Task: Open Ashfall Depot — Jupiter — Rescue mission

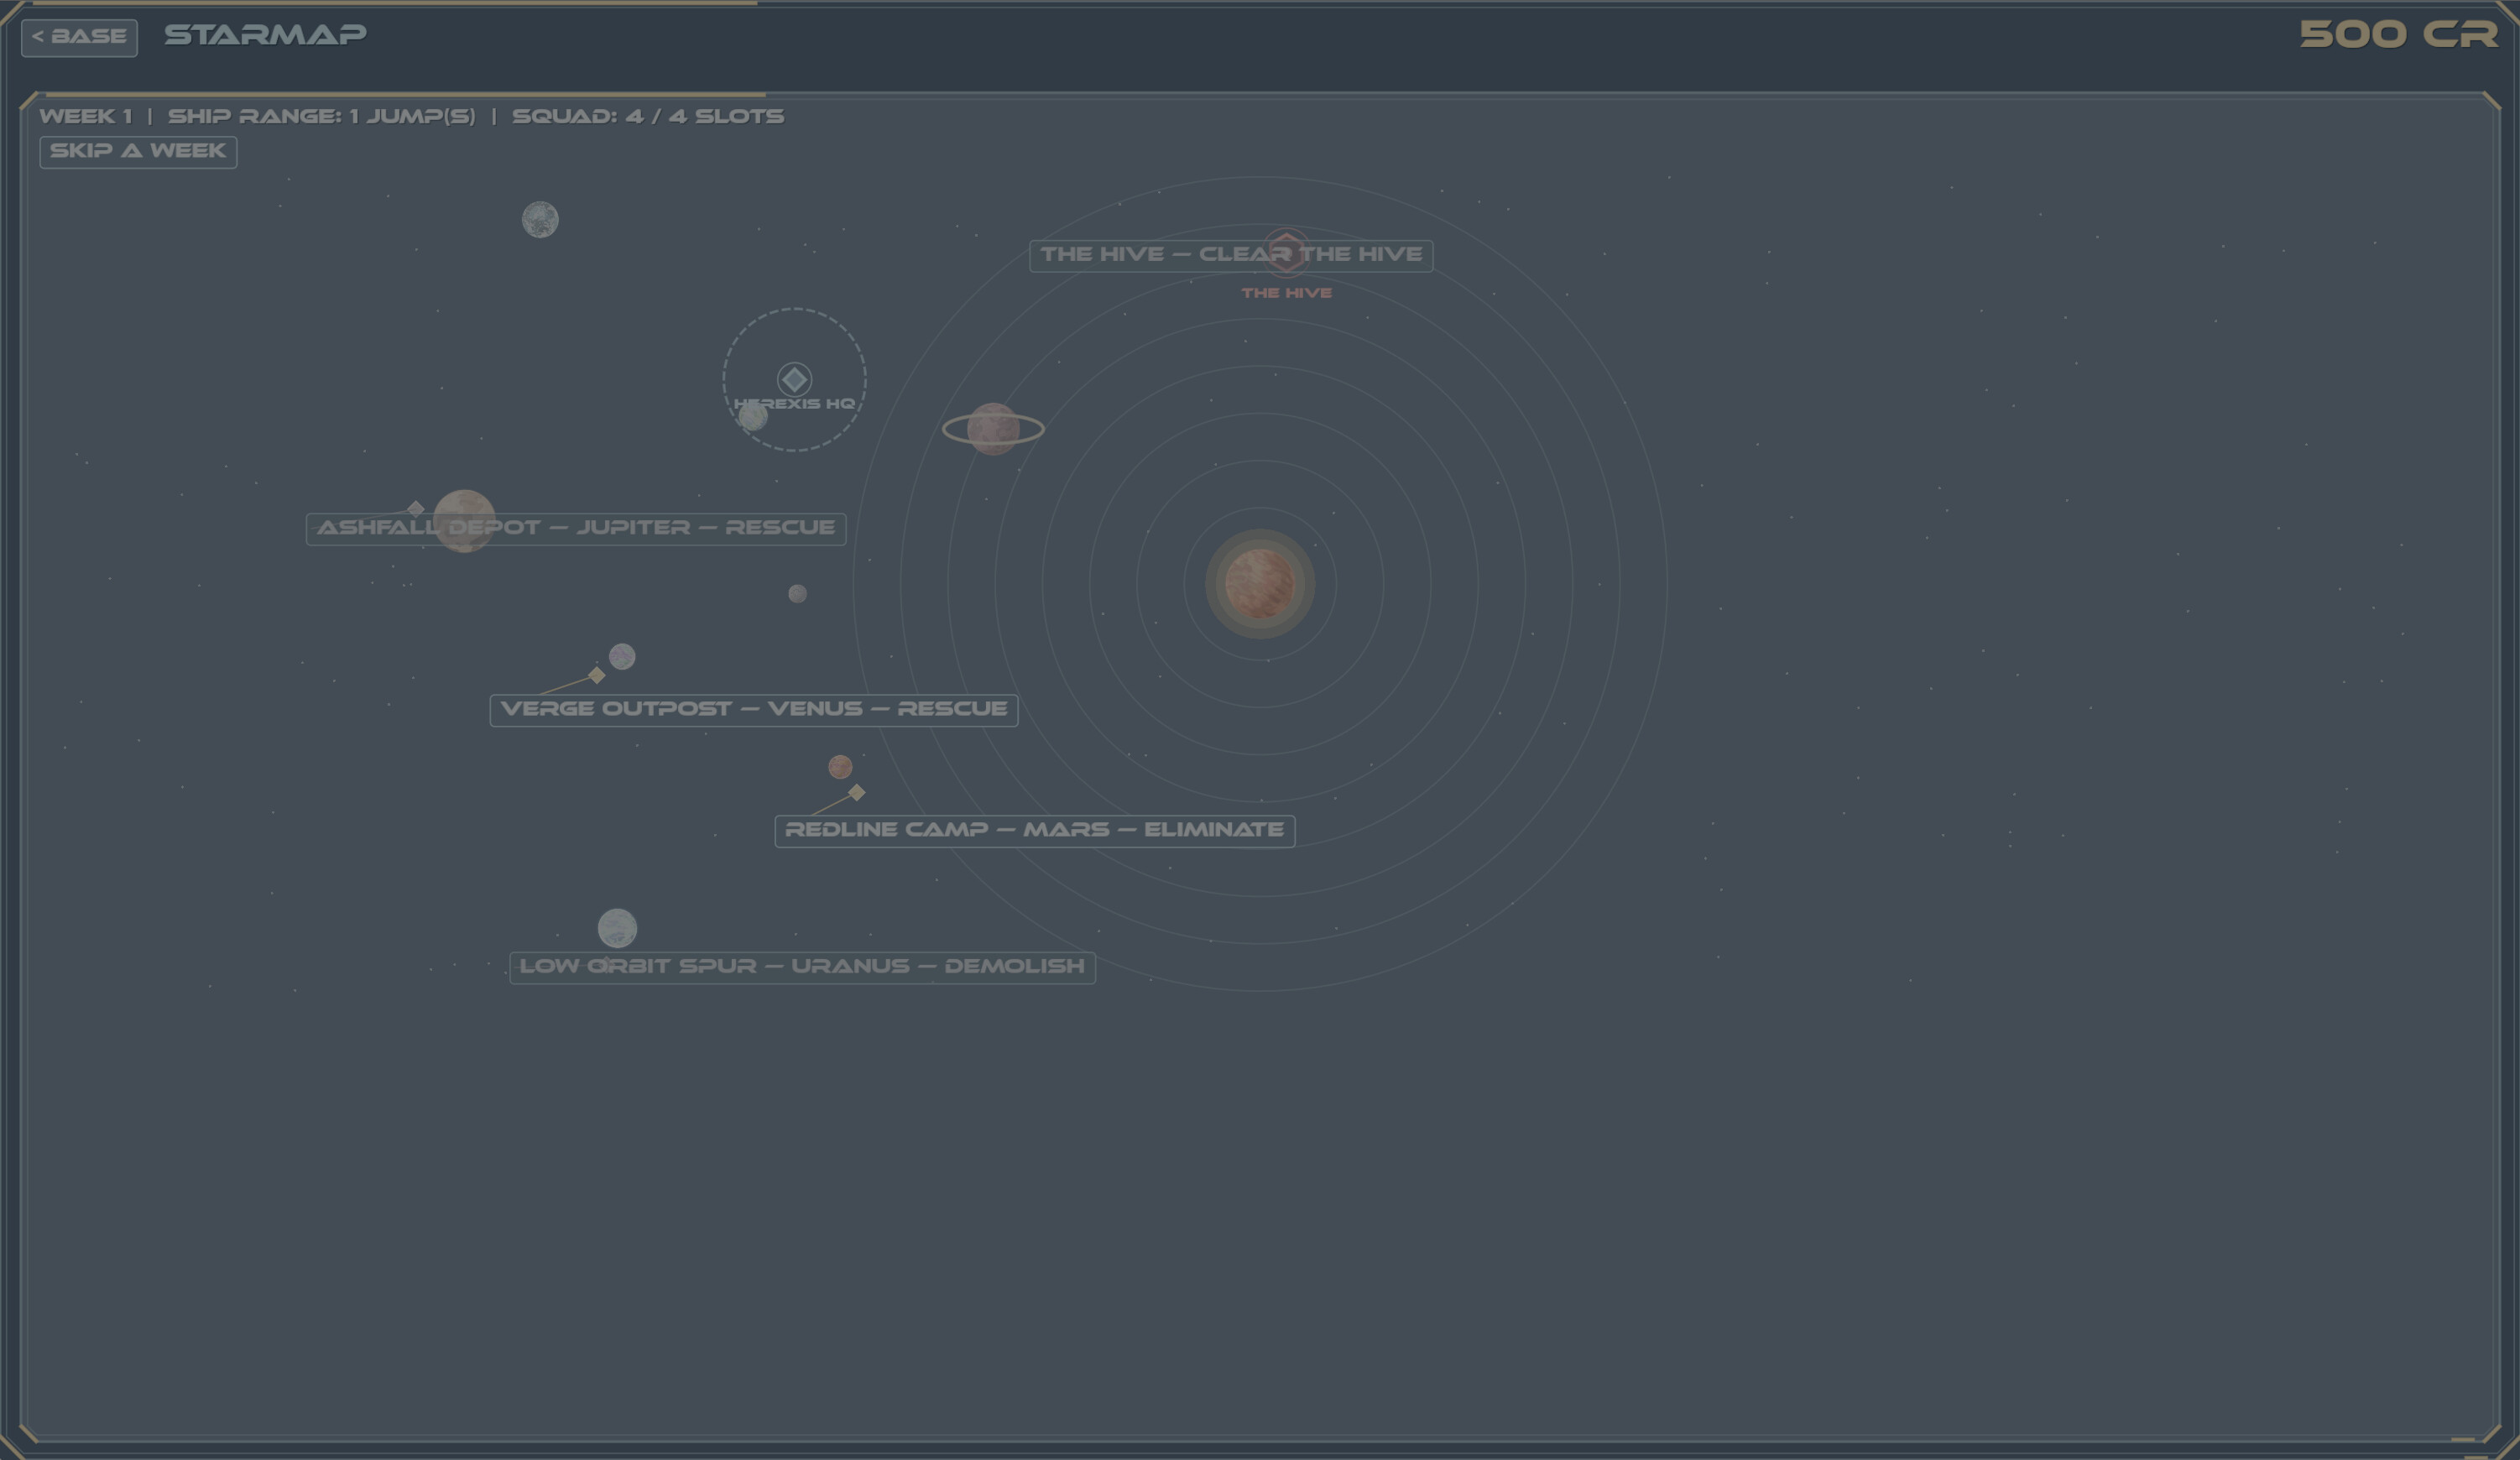Action: pyautogui.click(x=576, y=528)
